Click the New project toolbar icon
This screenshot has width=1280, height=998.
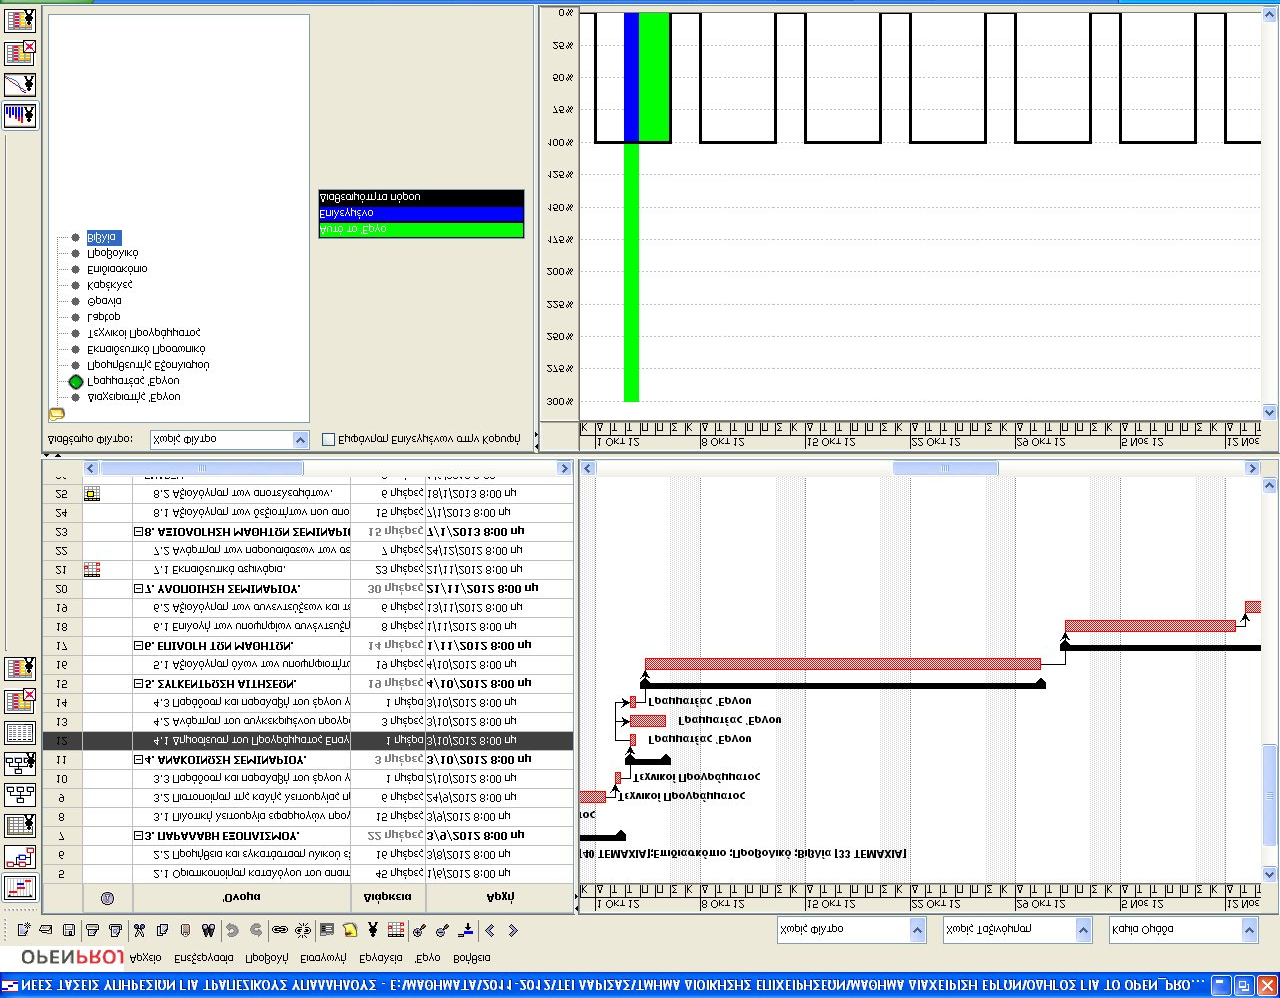[x=23, y=930]
